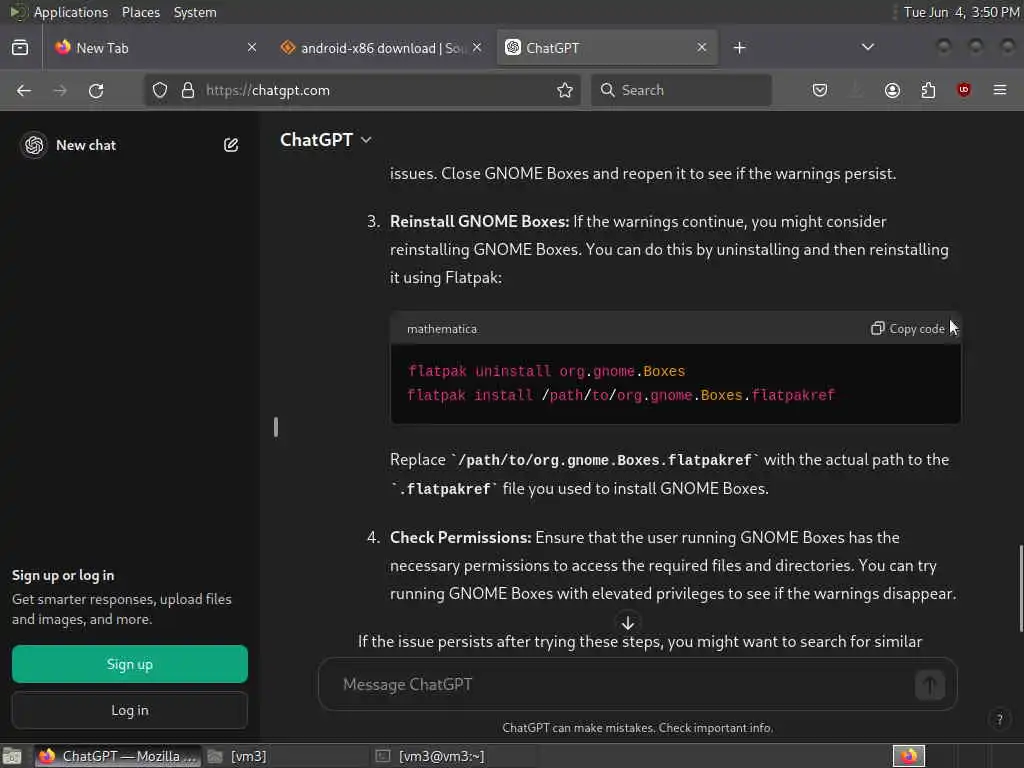Click the sidebar collapse handle

coord(276,427)
